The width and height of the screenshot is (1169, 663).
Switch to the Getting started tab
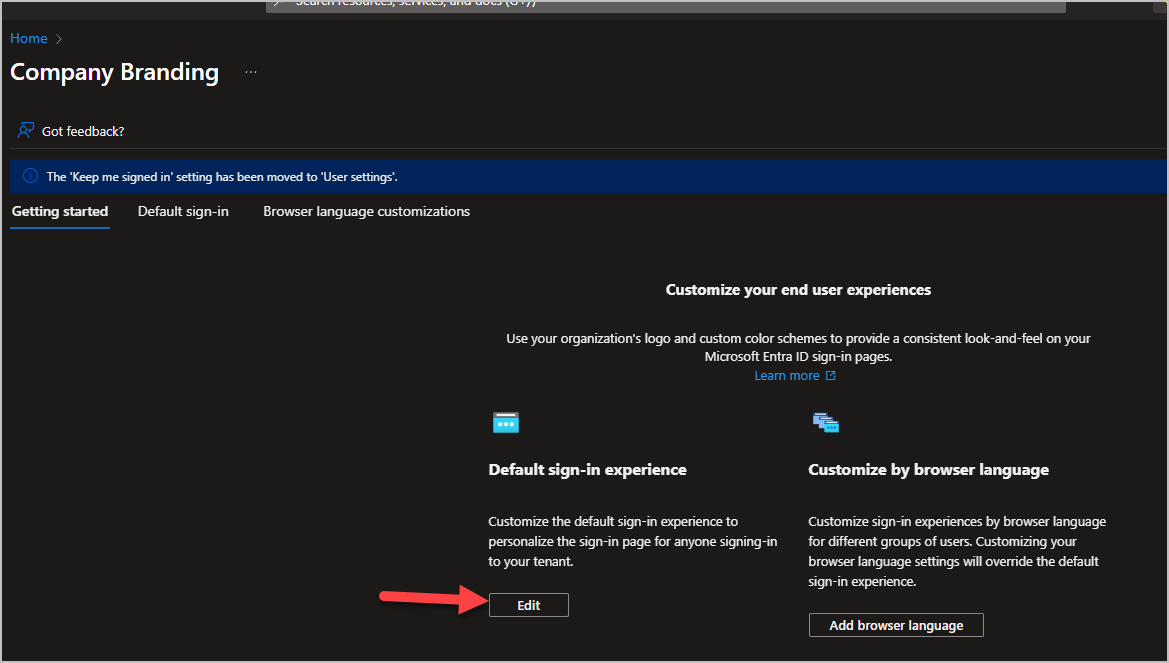(60, 212)
